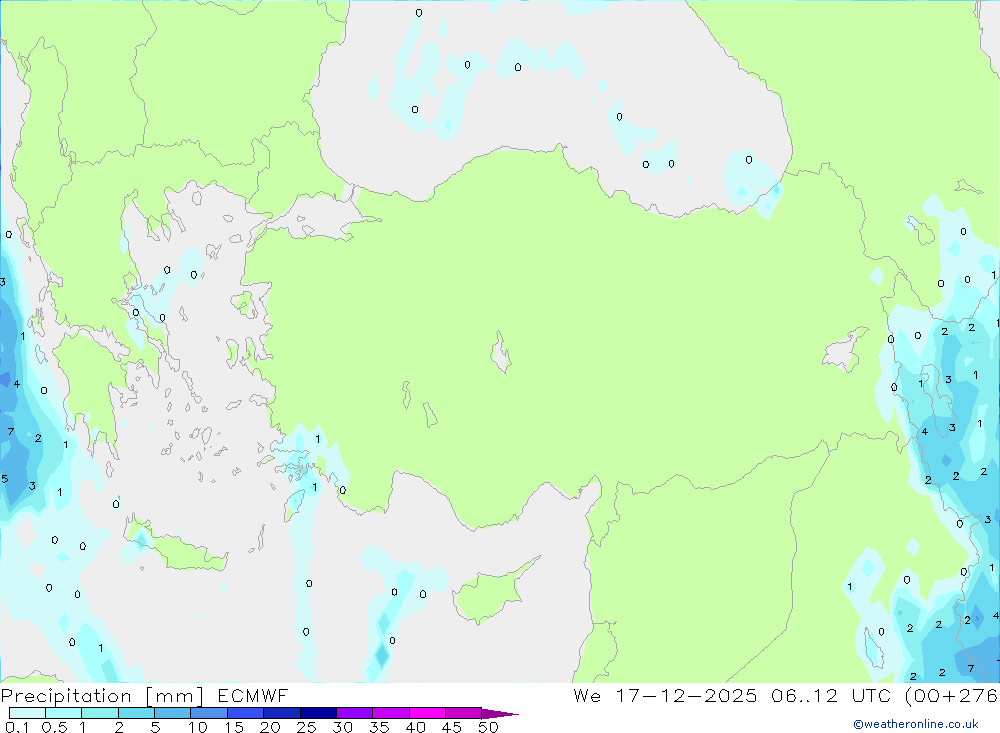This screenshot has height=733, width=1000.
Task: Click the 'We 17-12-2025' date text
Action: tap(665, 695)
